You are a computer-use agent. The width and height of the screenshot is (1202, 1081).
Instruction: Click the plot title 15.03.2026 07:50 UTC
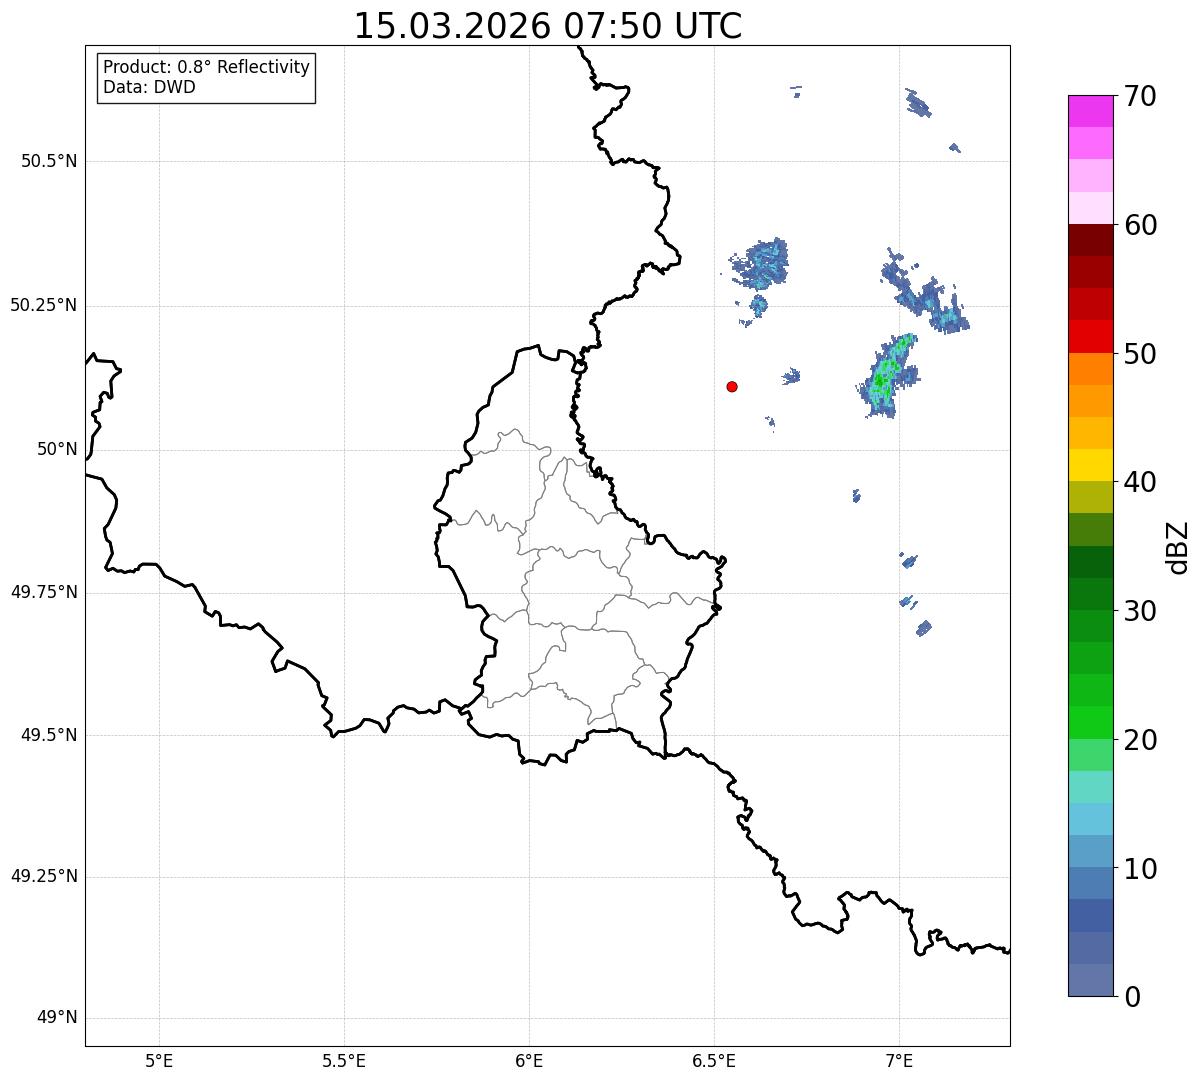pos(548,25)
